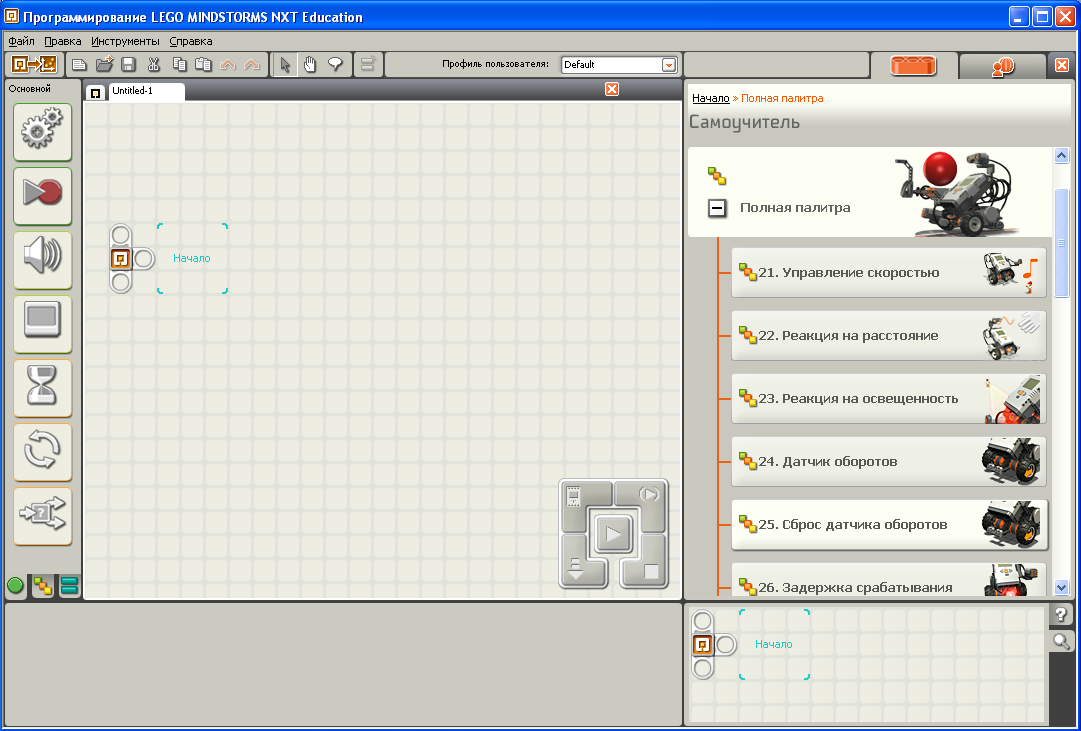Select the Move block in the palette
The height and width of the screenshot is (731, 1081).
point(42,132)
